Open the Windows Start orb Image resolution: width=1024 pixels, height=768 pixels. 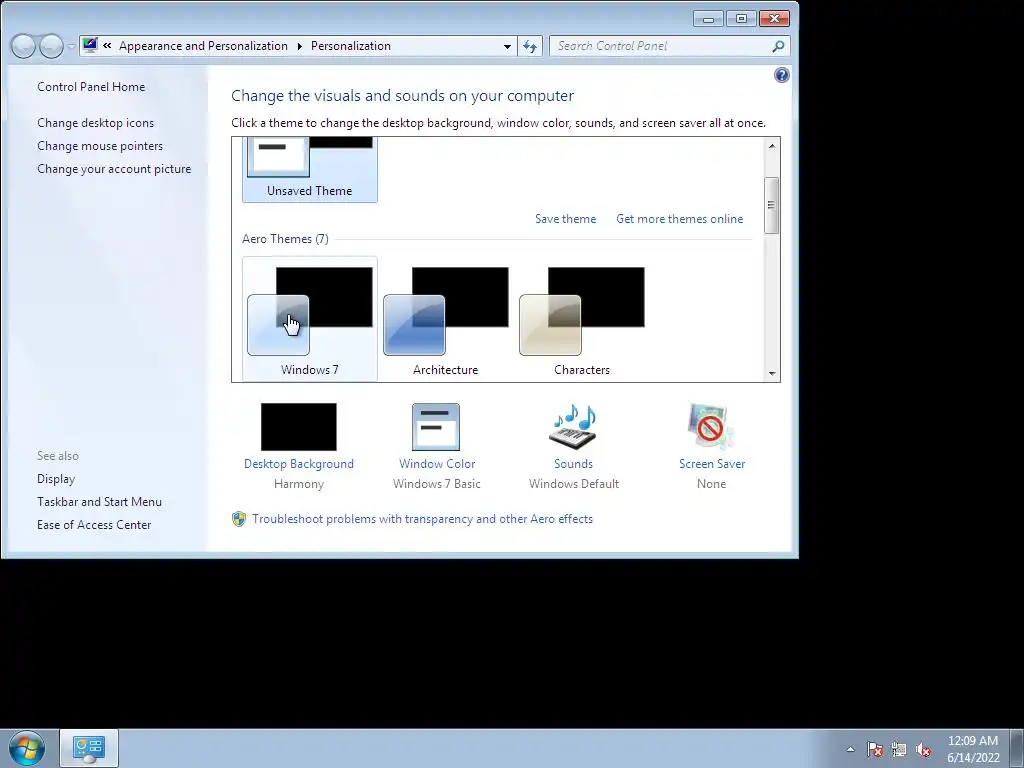tap(27, 748)
